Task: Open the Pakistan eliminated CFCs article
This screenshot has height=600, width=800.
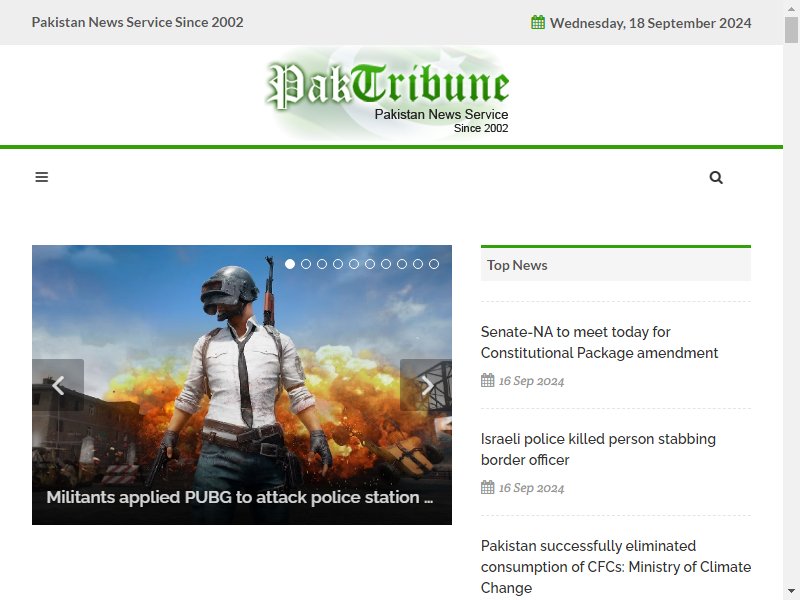Action: pos(616,567)
